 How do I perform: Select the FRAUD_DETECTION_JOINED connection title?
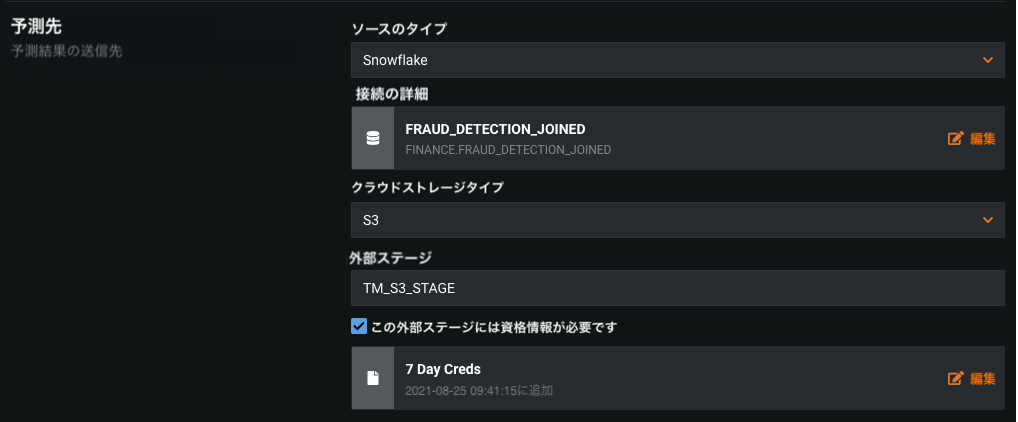(495, 129)
